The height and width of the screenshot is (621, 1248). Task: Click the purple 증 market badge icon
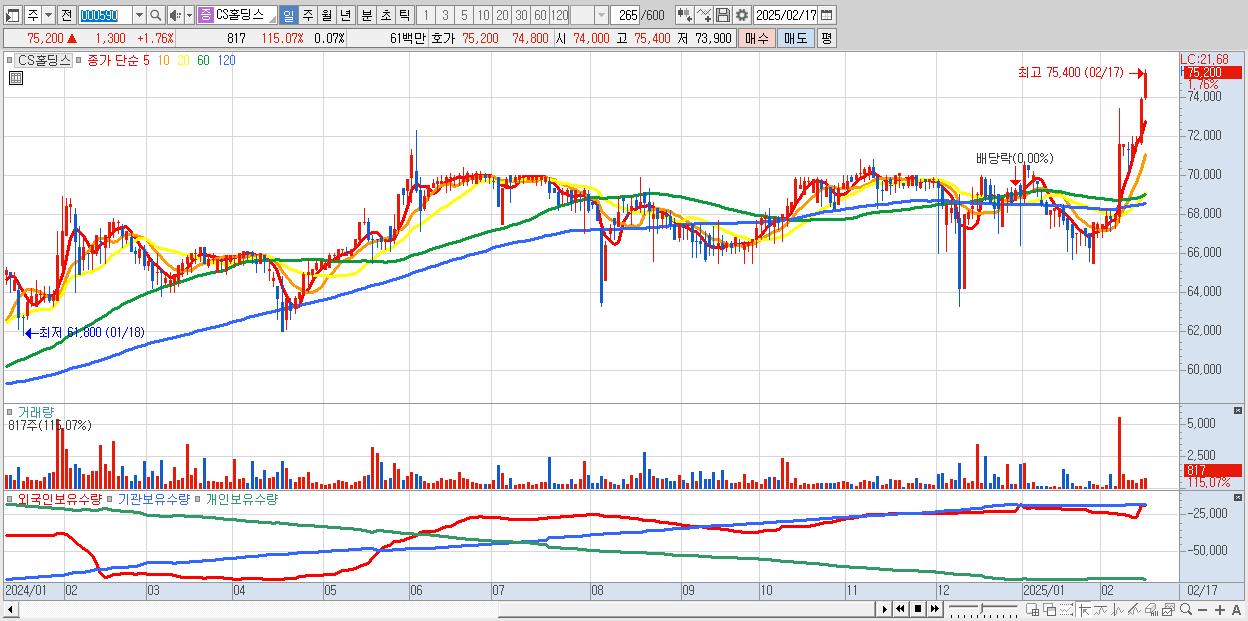tap(205, 16)
